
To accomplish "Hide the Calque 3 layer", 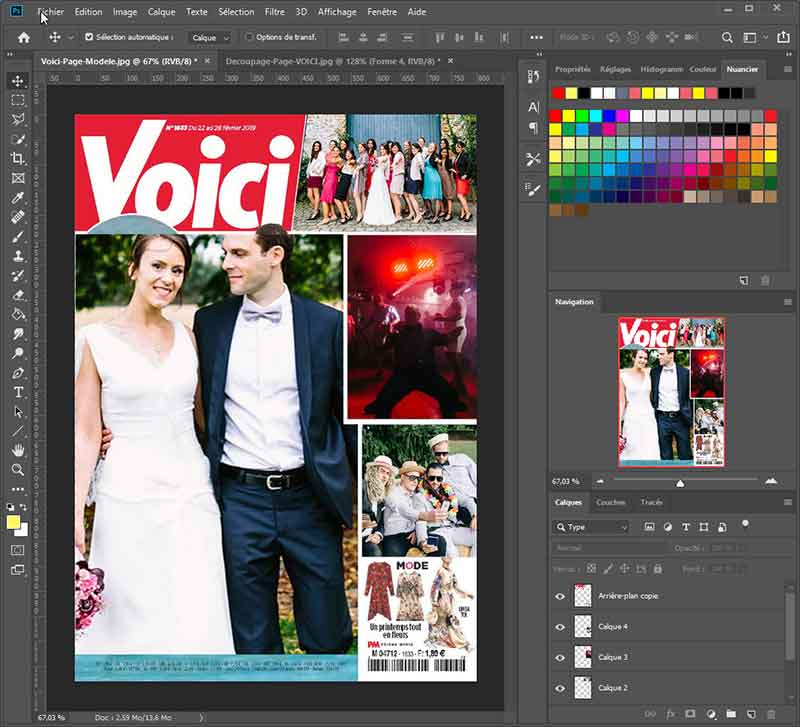I will 560,658.
